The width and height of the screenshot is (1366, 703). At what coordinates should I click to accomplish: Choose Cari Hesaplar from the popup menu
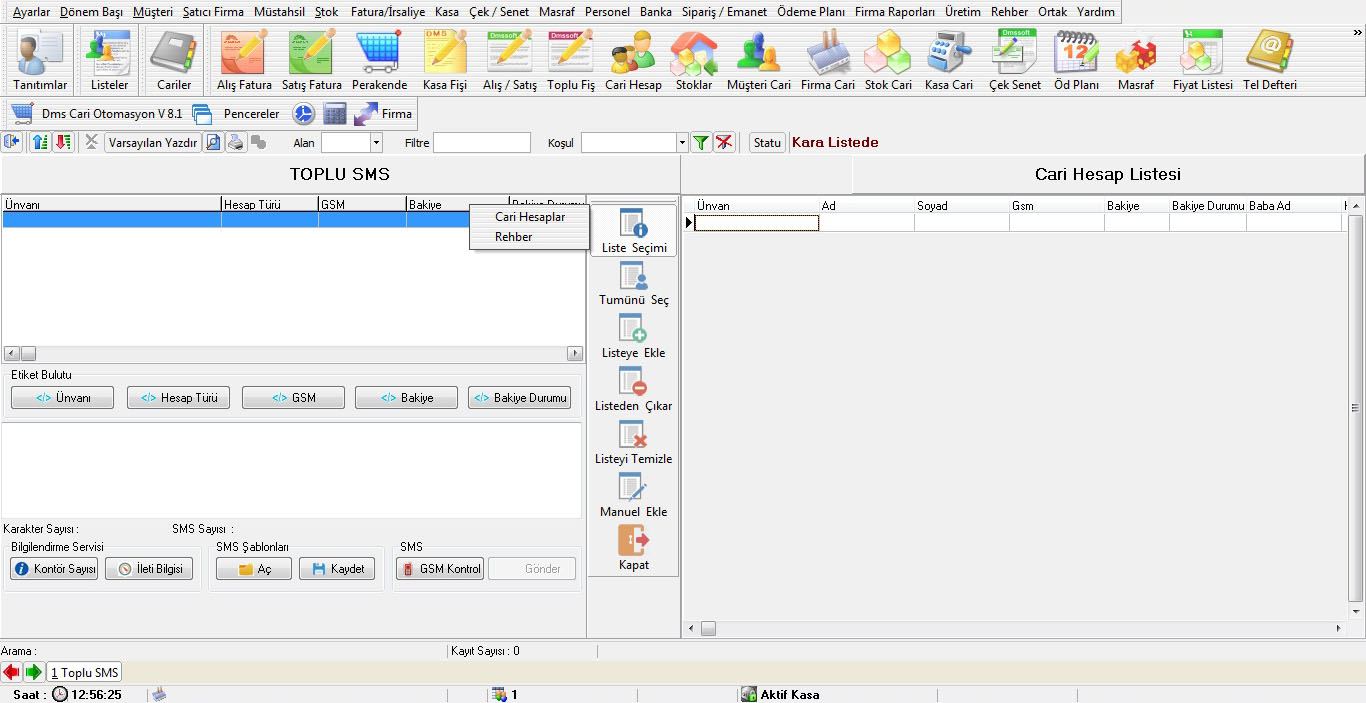point(530,217)
